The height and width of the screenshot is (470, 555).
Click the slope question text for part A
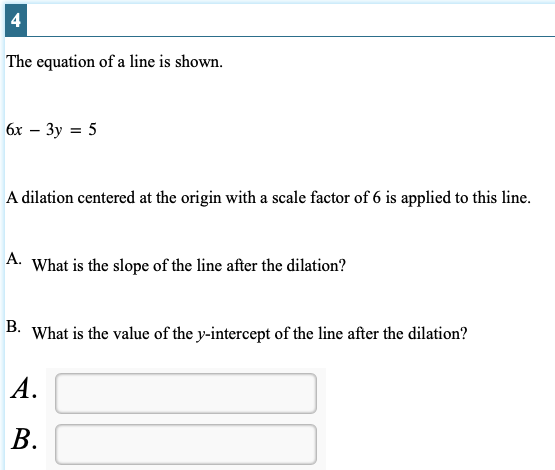click(189, 265)
